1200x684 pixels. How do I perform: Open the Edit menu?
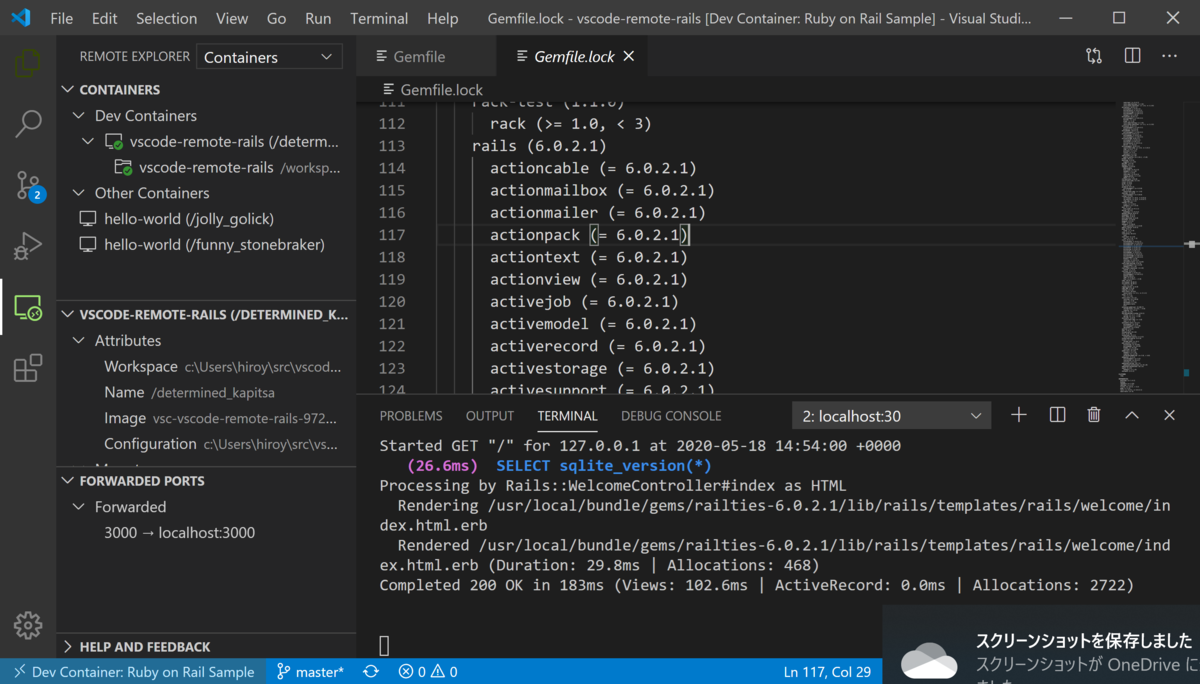(x=104, y=18)
